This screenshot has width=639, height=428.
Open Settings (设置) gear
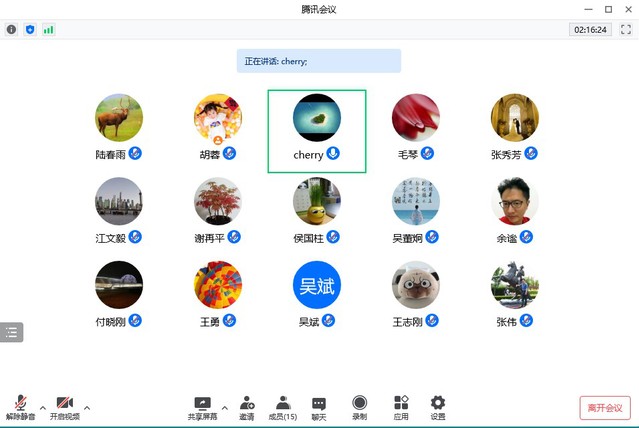[x=438, y=406]
